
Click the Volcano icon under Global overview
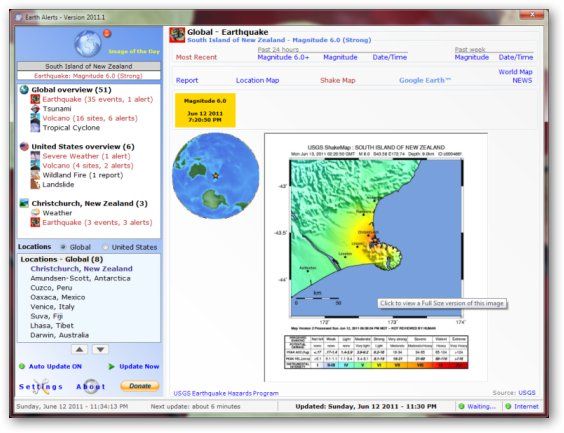[x=35, y=118]
